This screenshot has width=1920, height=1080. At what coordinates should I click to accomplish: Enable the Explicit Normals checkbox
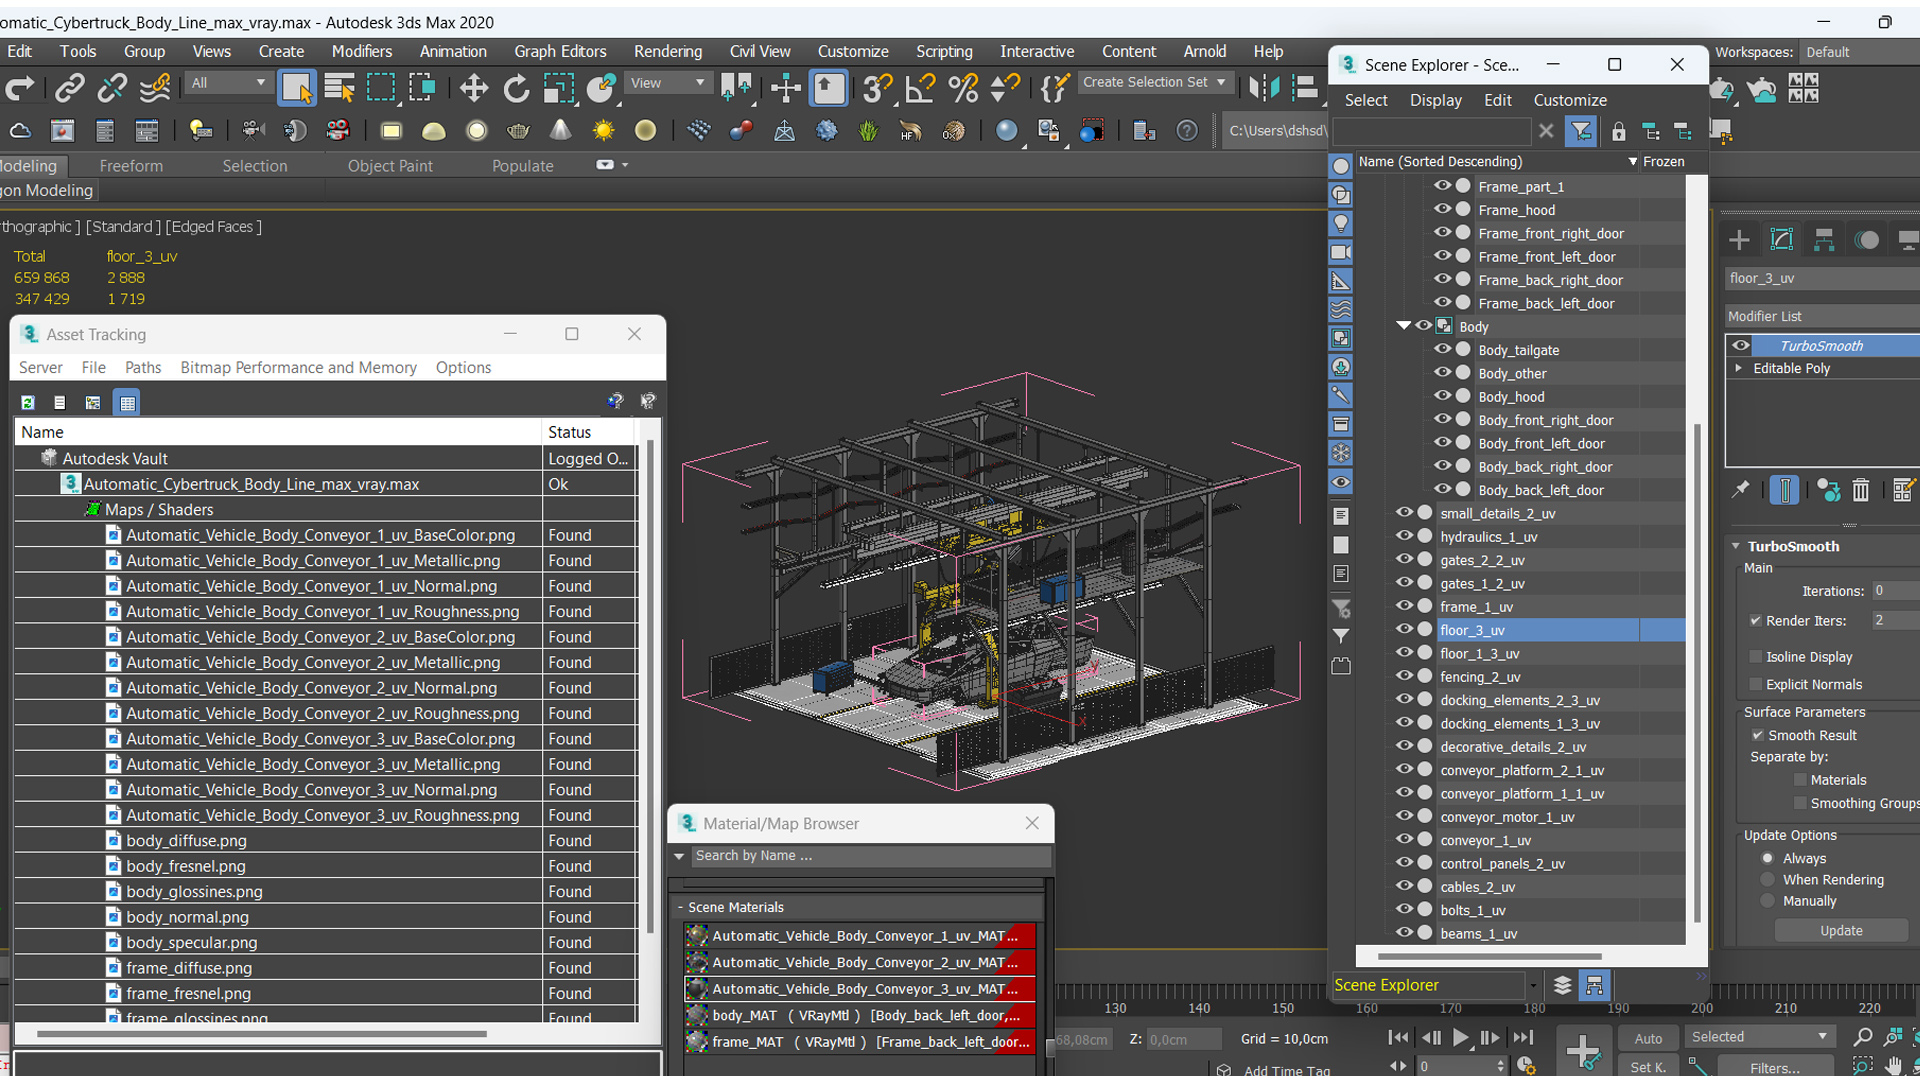click(x=1755, y=684)
